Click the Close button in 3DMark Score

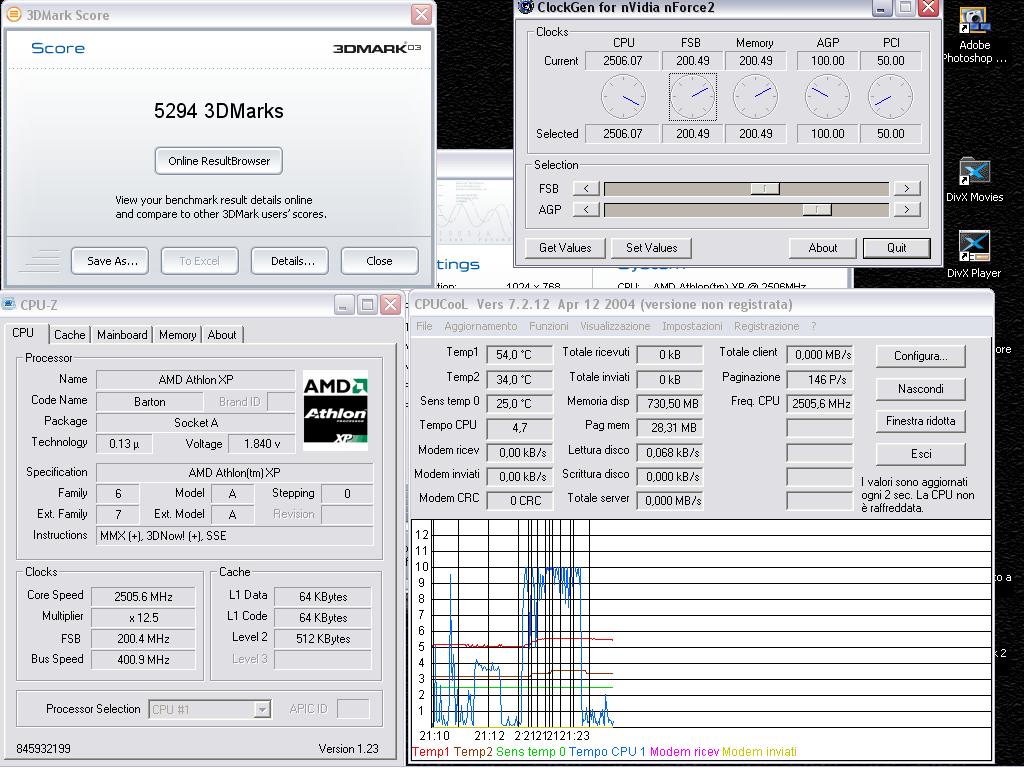[x=379, y=261]
